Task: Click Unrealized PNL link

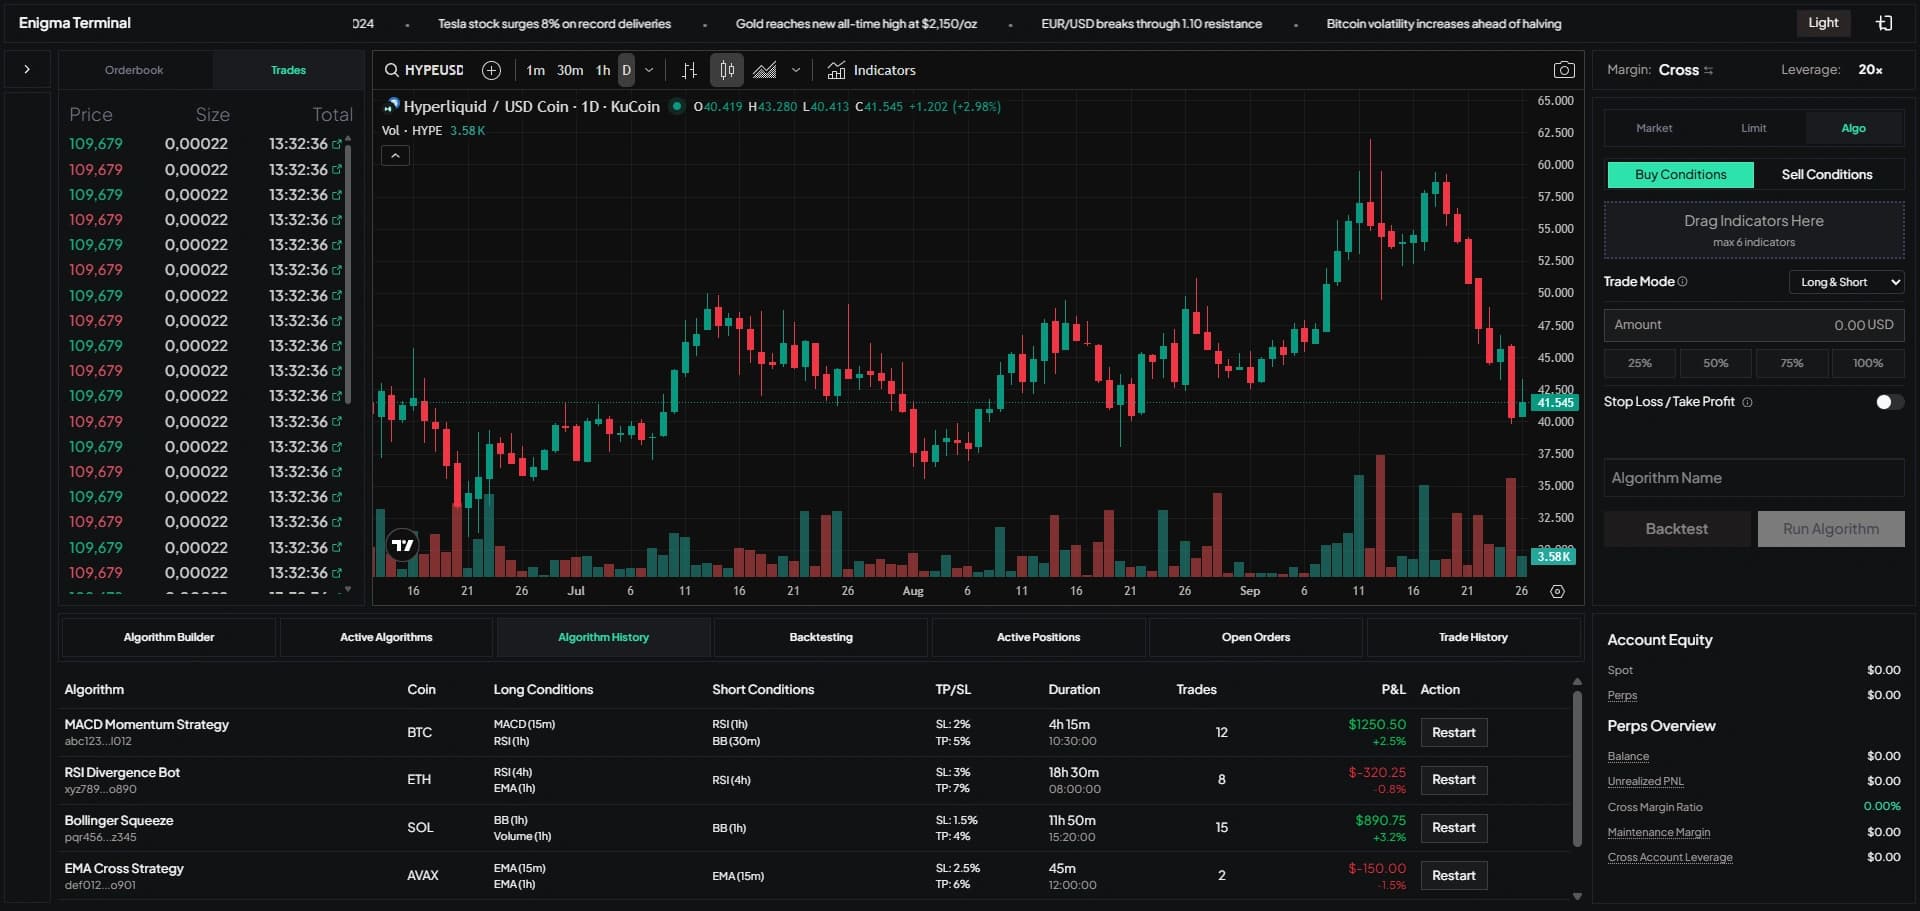Action: coord(1645,782)
